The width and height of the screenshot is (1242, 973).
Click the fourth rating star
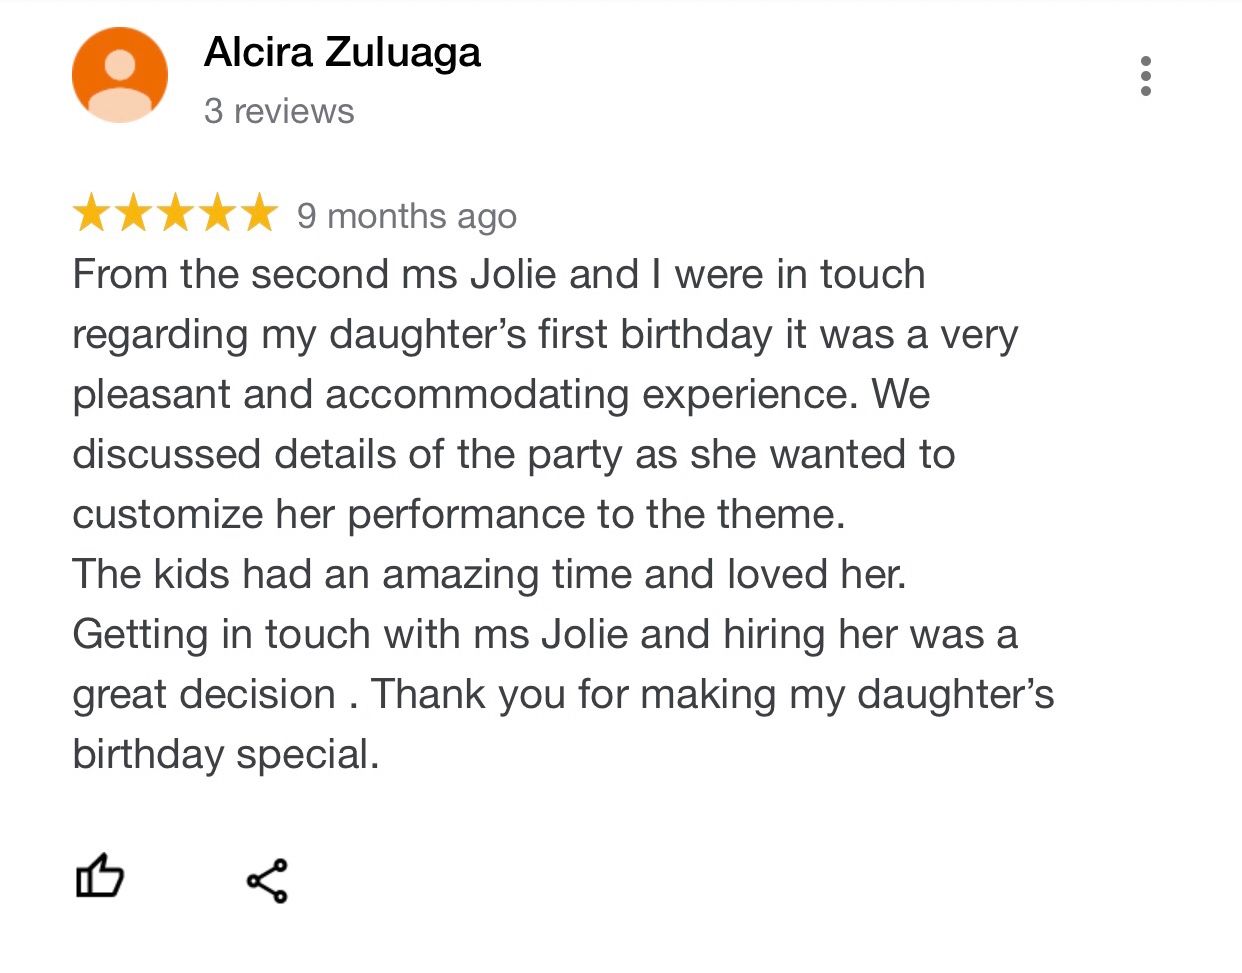coord(217,214)
